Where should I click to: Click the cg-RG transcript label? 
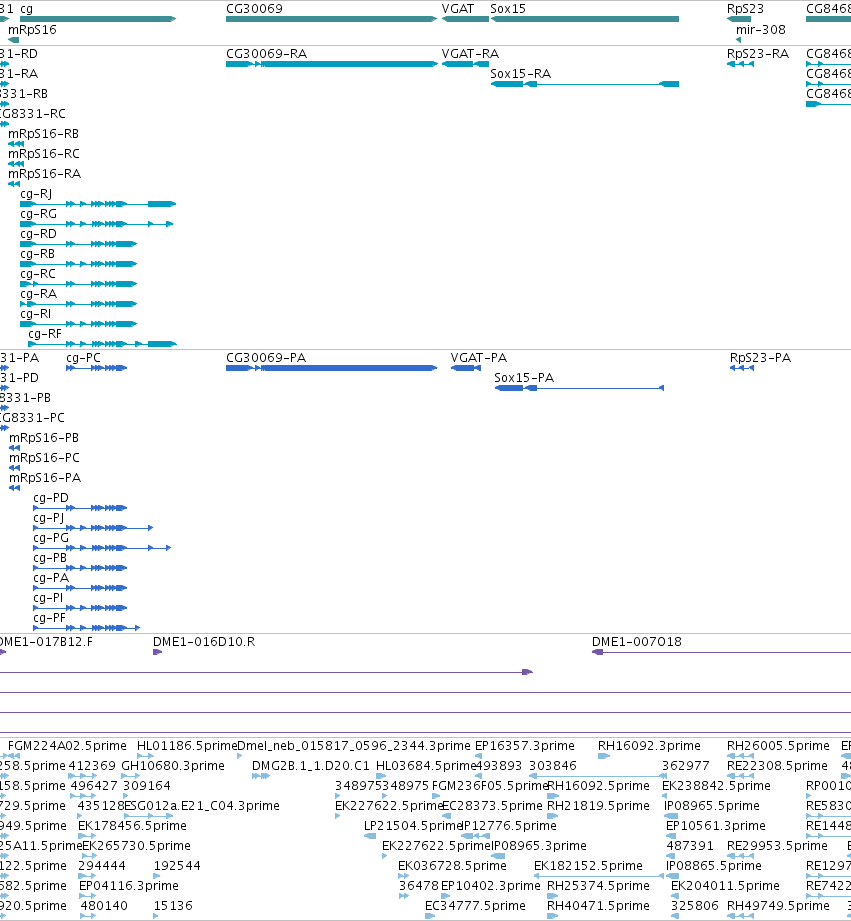point(39,214)
